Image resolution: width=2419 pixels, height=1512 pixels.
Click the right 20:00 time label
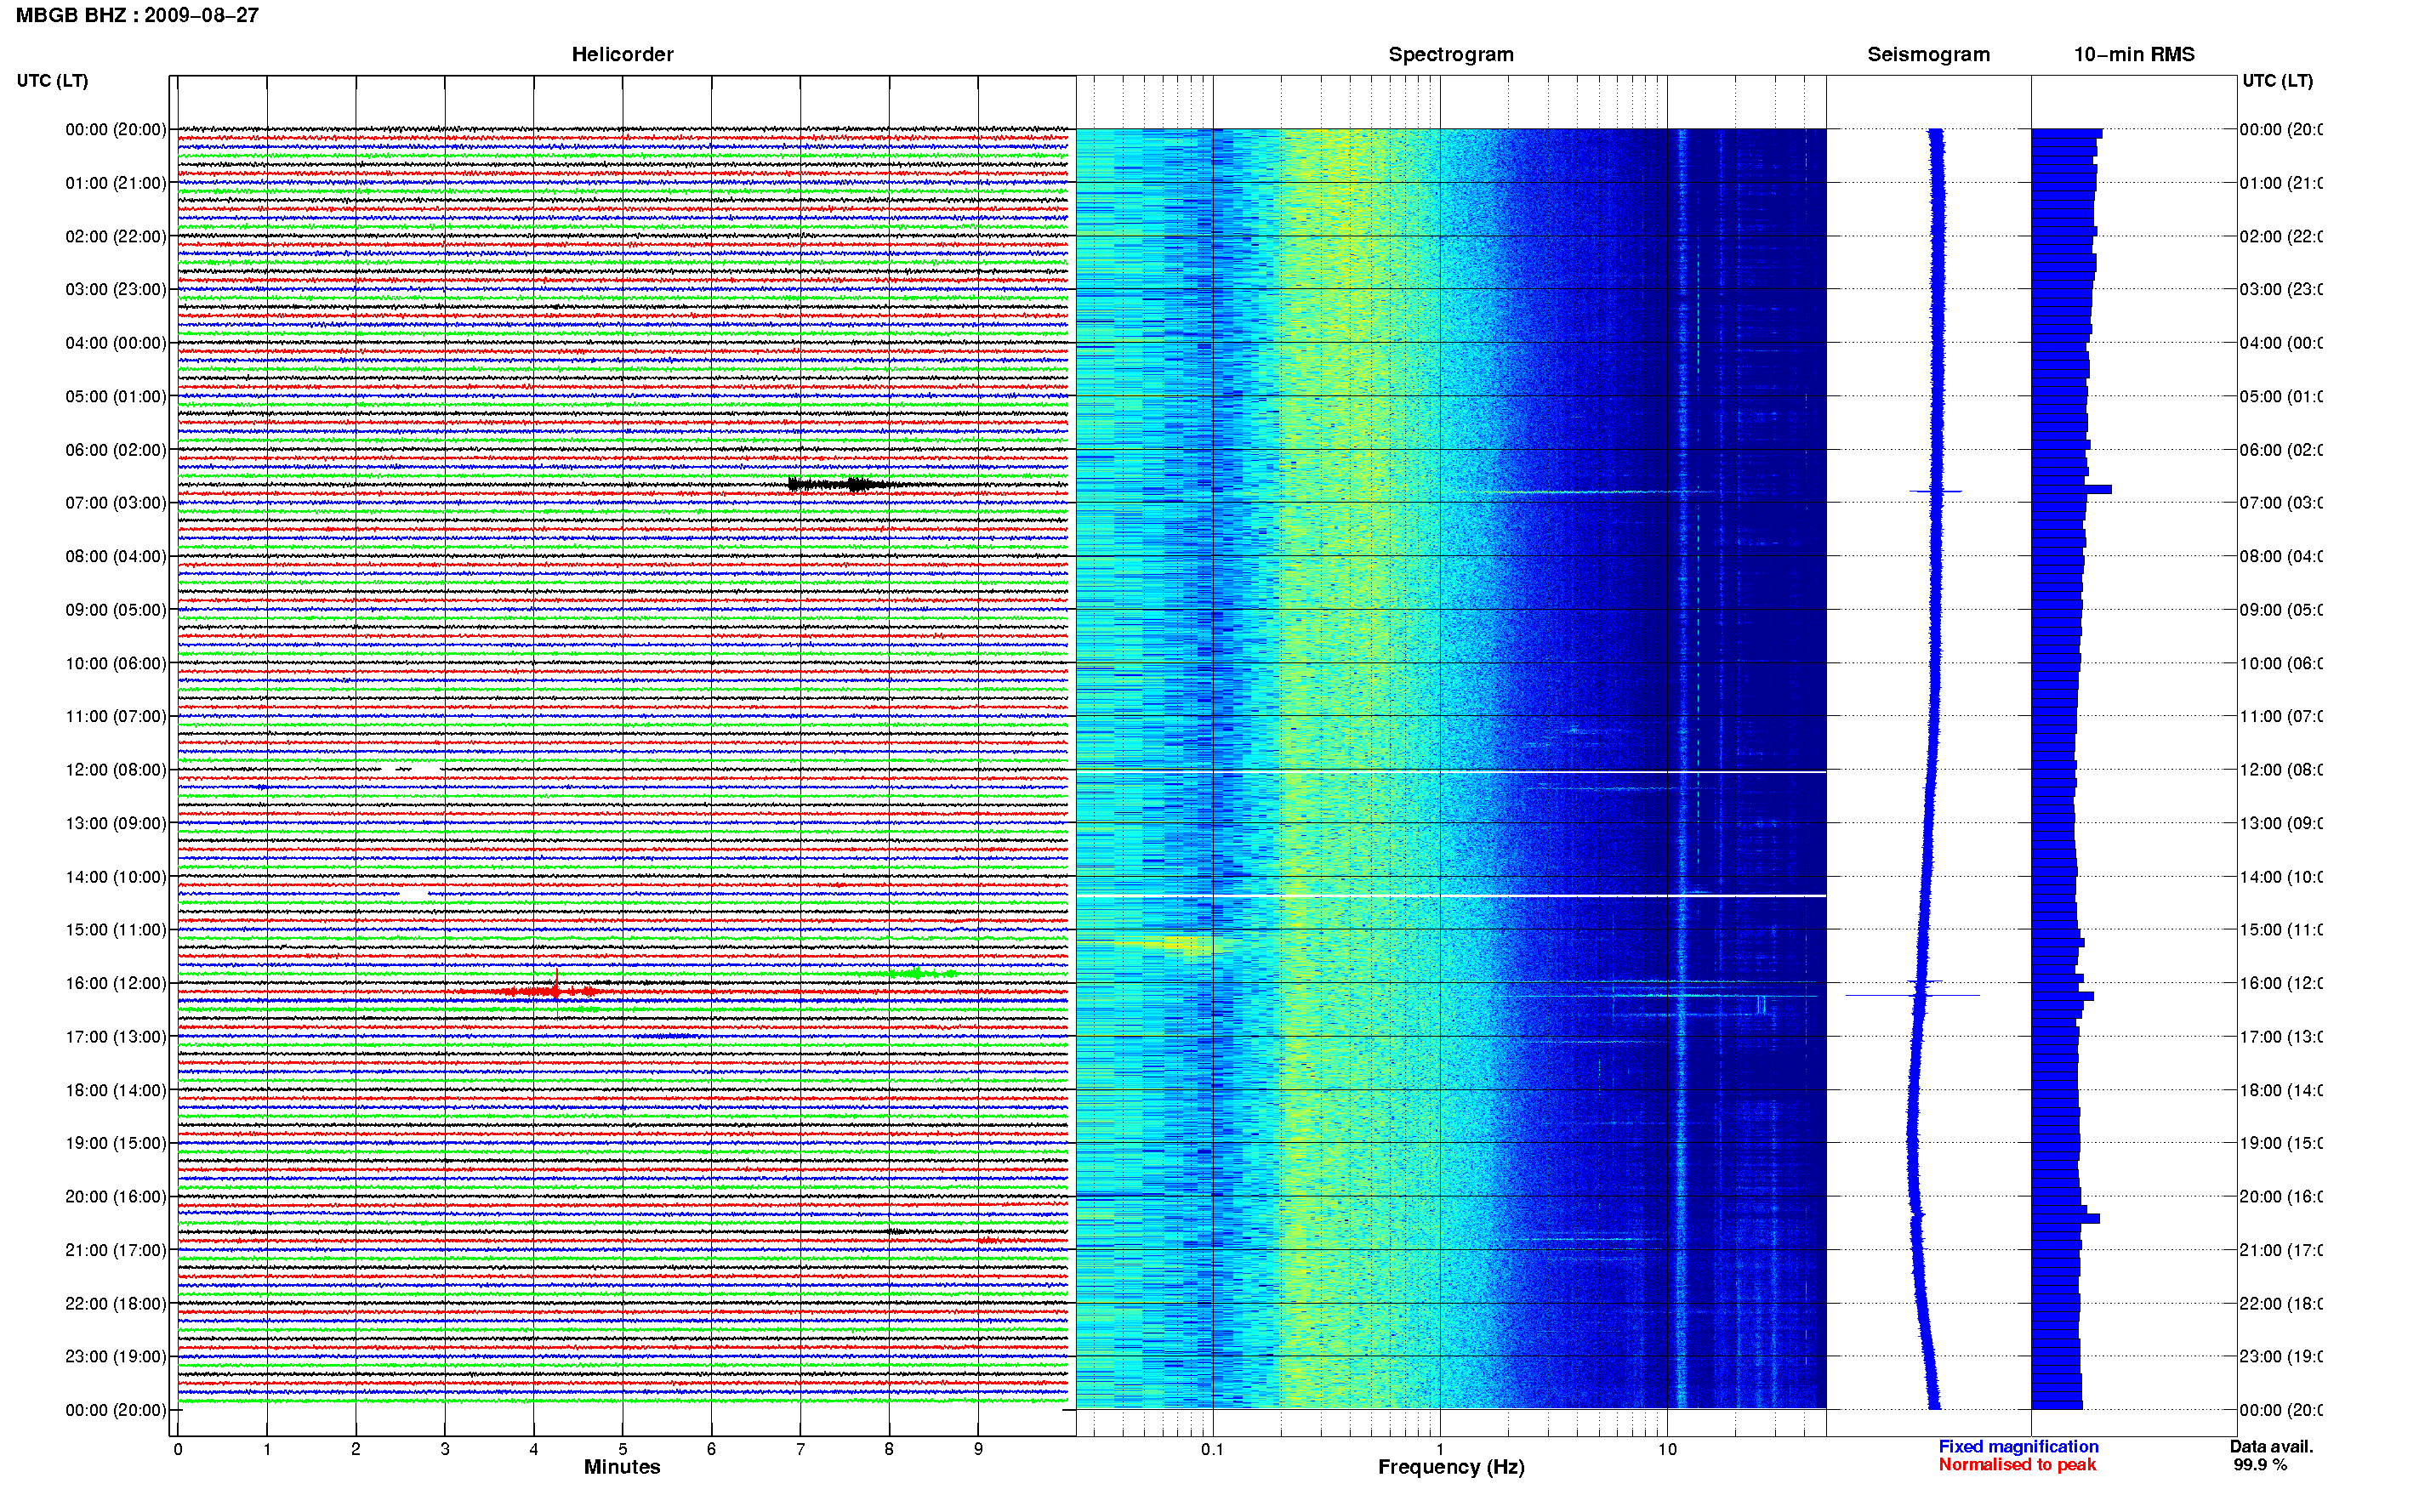pos(2280,1197)
